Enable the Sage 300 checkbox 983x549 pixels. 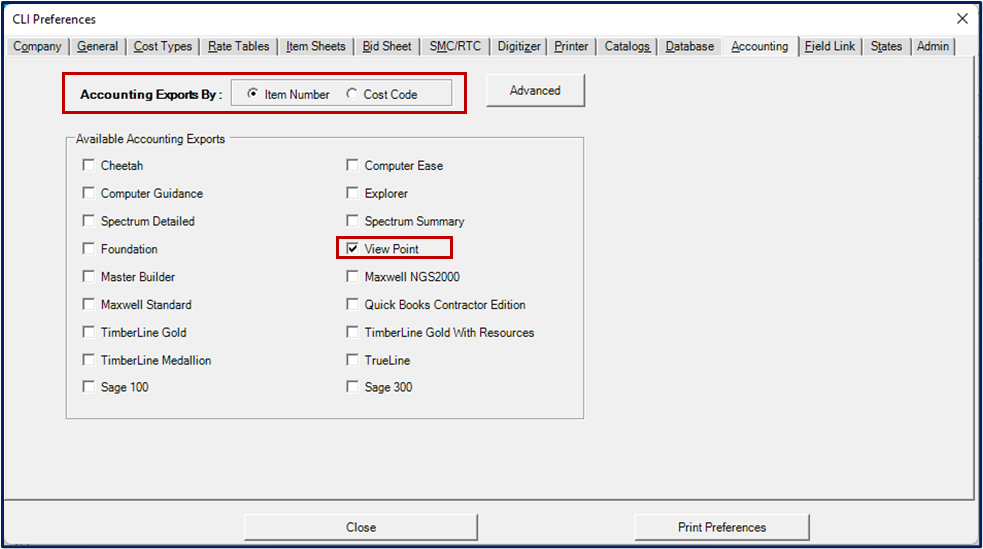pos(352,387)
